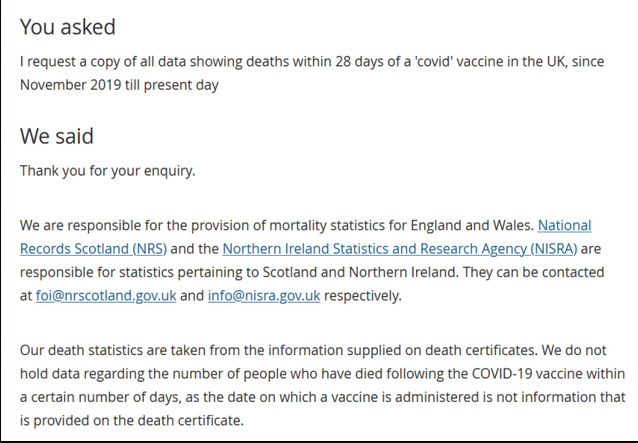Click the "Scotland and Northern Ireland" phrase
Viewport: 638px width, 443px height.
pos(360,272)
